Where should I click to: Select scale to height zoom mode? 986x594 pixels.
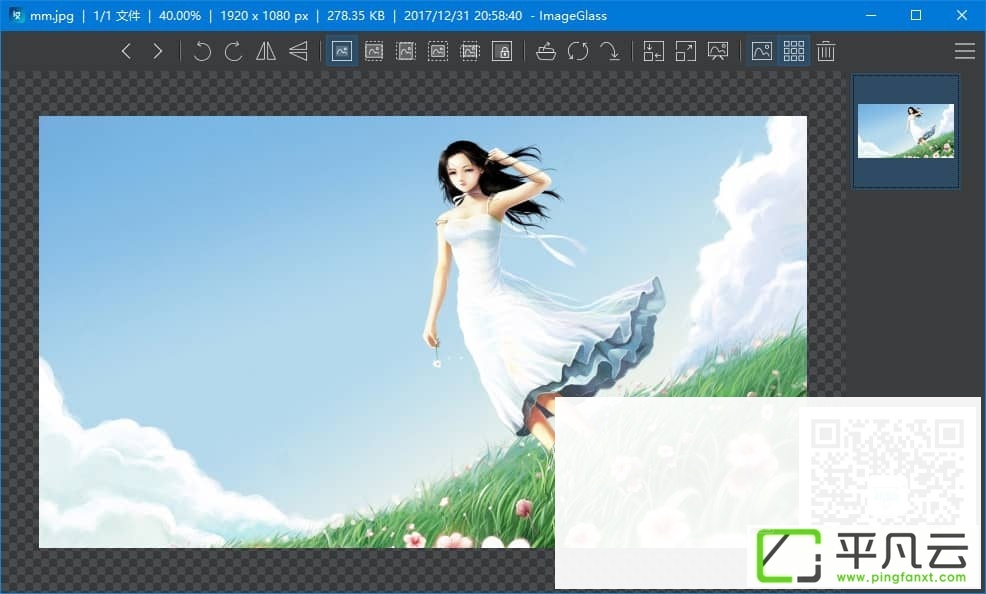406,51
